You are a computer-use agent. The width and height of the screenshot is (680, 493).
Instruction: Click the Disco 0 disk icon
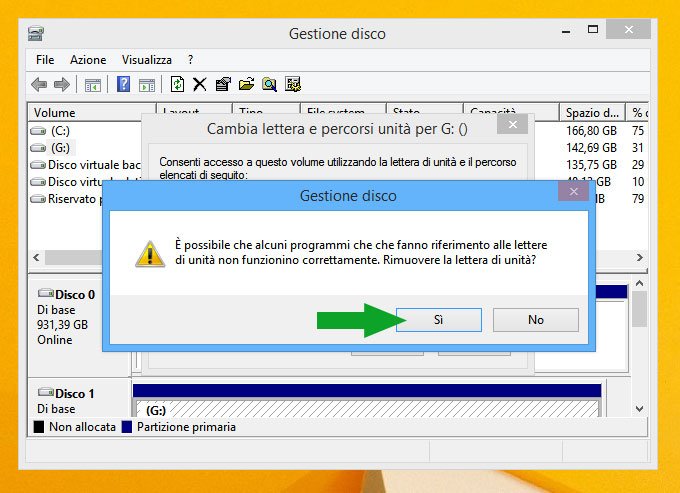click(x=46, y=293)
